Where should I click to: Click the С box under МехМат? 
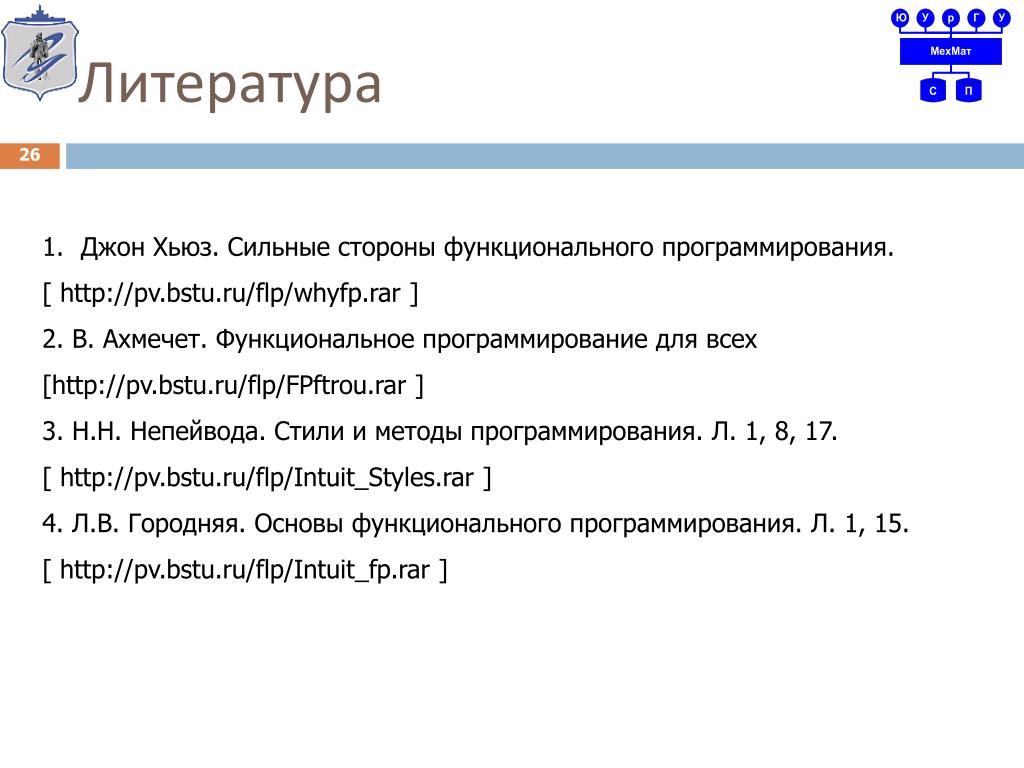tap(933, 90)
